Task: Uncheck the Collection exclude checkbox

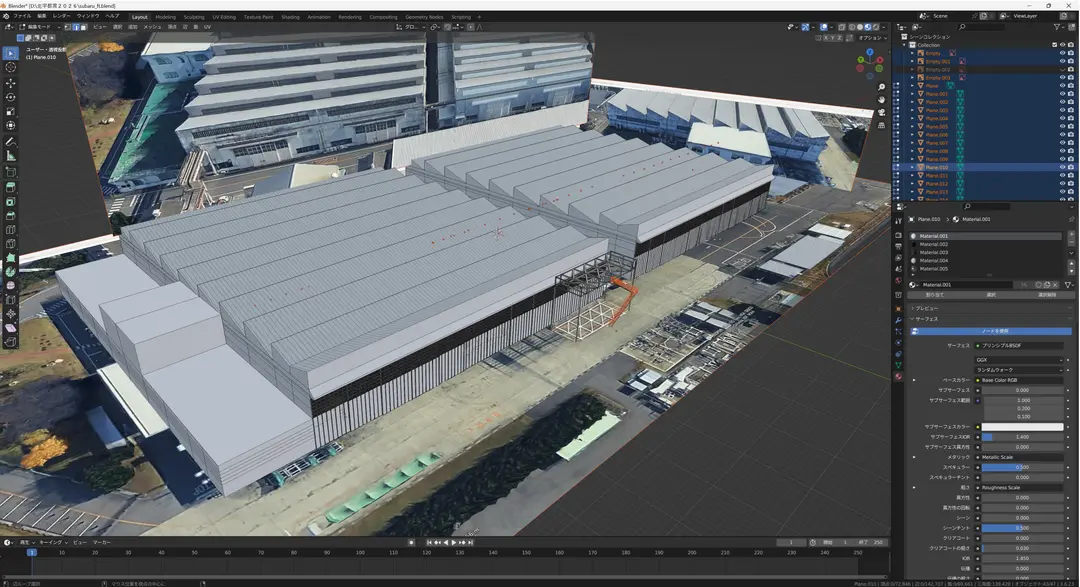Action: [1054, 45]
